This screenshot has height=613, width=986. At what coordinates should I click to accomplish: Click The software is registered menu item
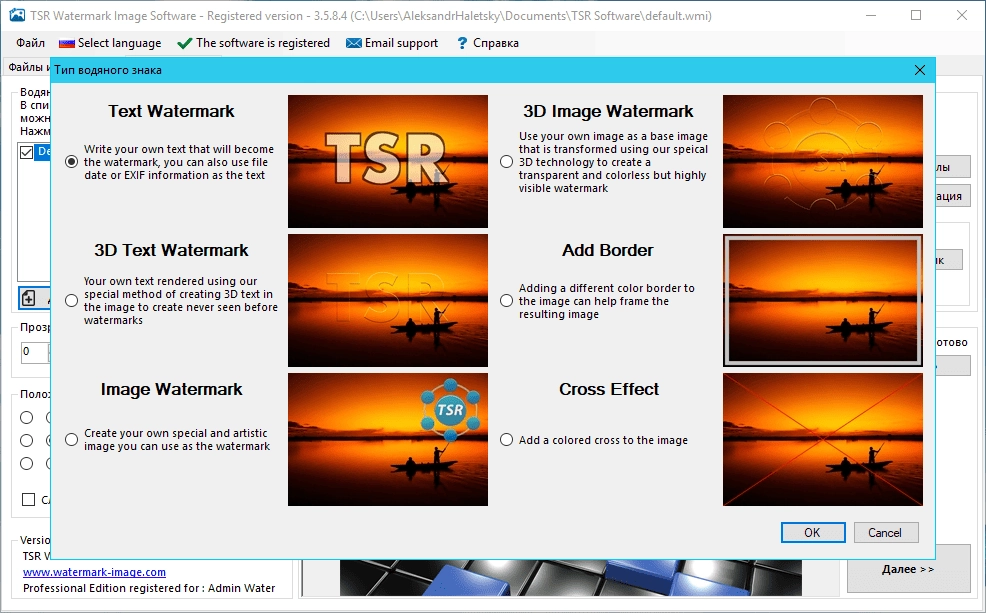253,43
